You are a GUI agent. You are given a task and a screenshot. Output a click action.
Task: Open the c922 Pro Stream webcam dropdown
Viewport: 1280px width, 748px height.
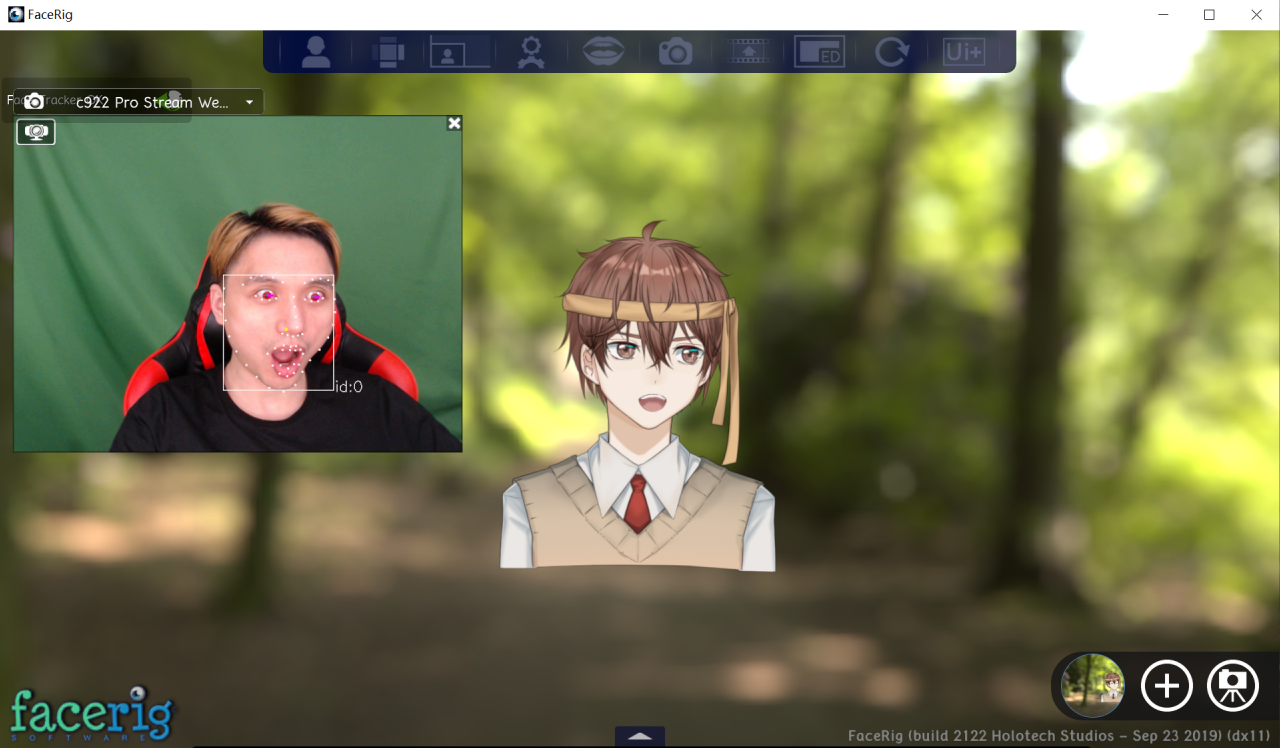click(153, 102)
